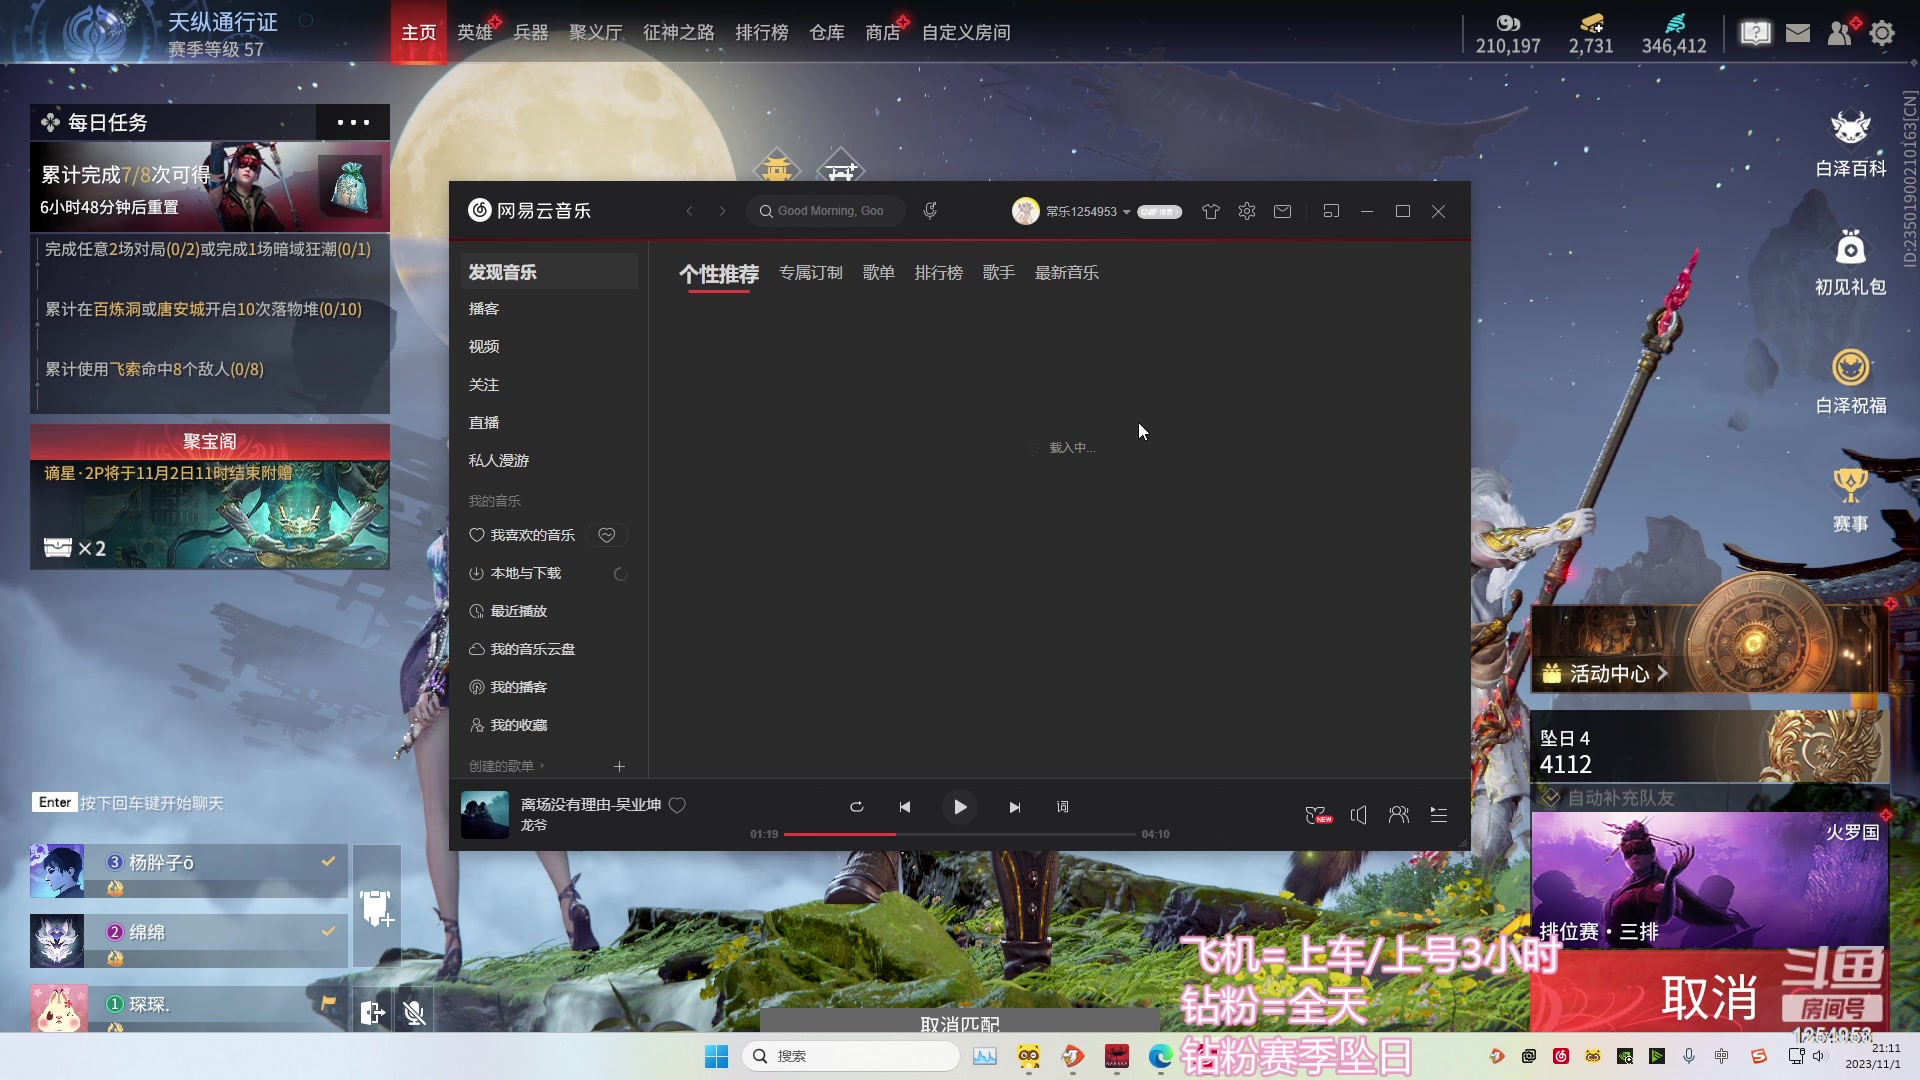Click the Windows Start button

[x=717, y=1056]
